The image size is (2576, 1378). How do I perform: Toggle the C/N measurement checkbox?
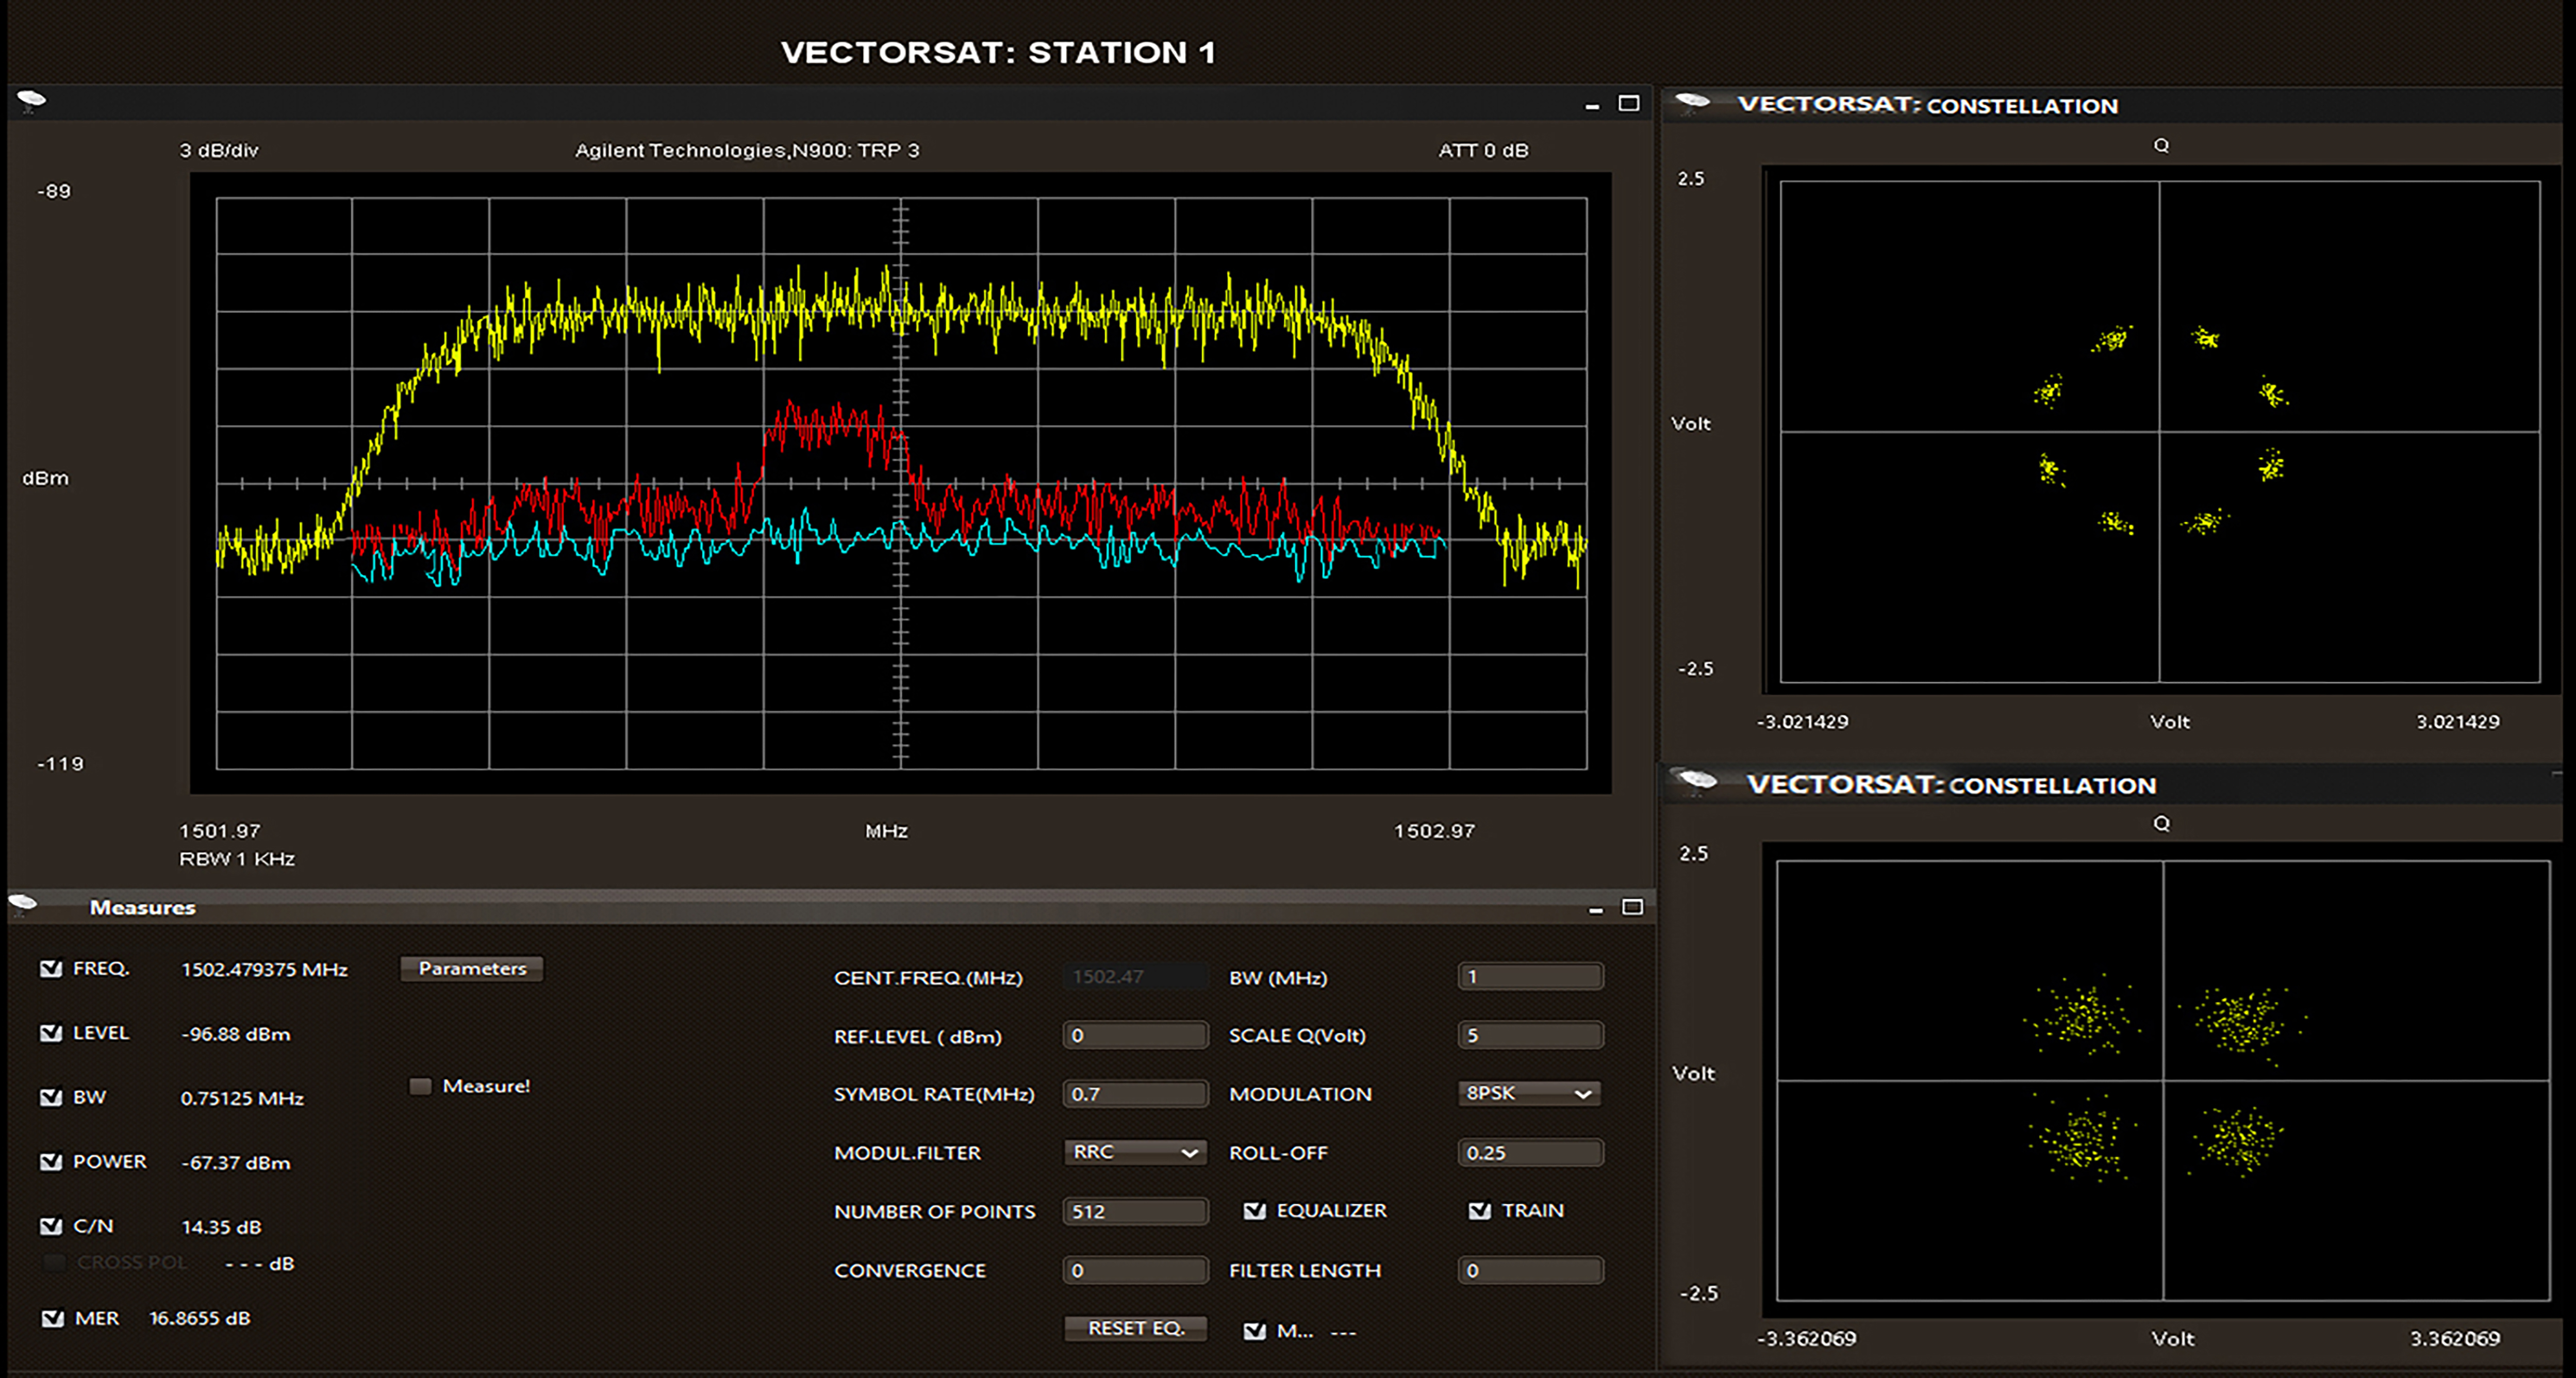point(51,1225)
